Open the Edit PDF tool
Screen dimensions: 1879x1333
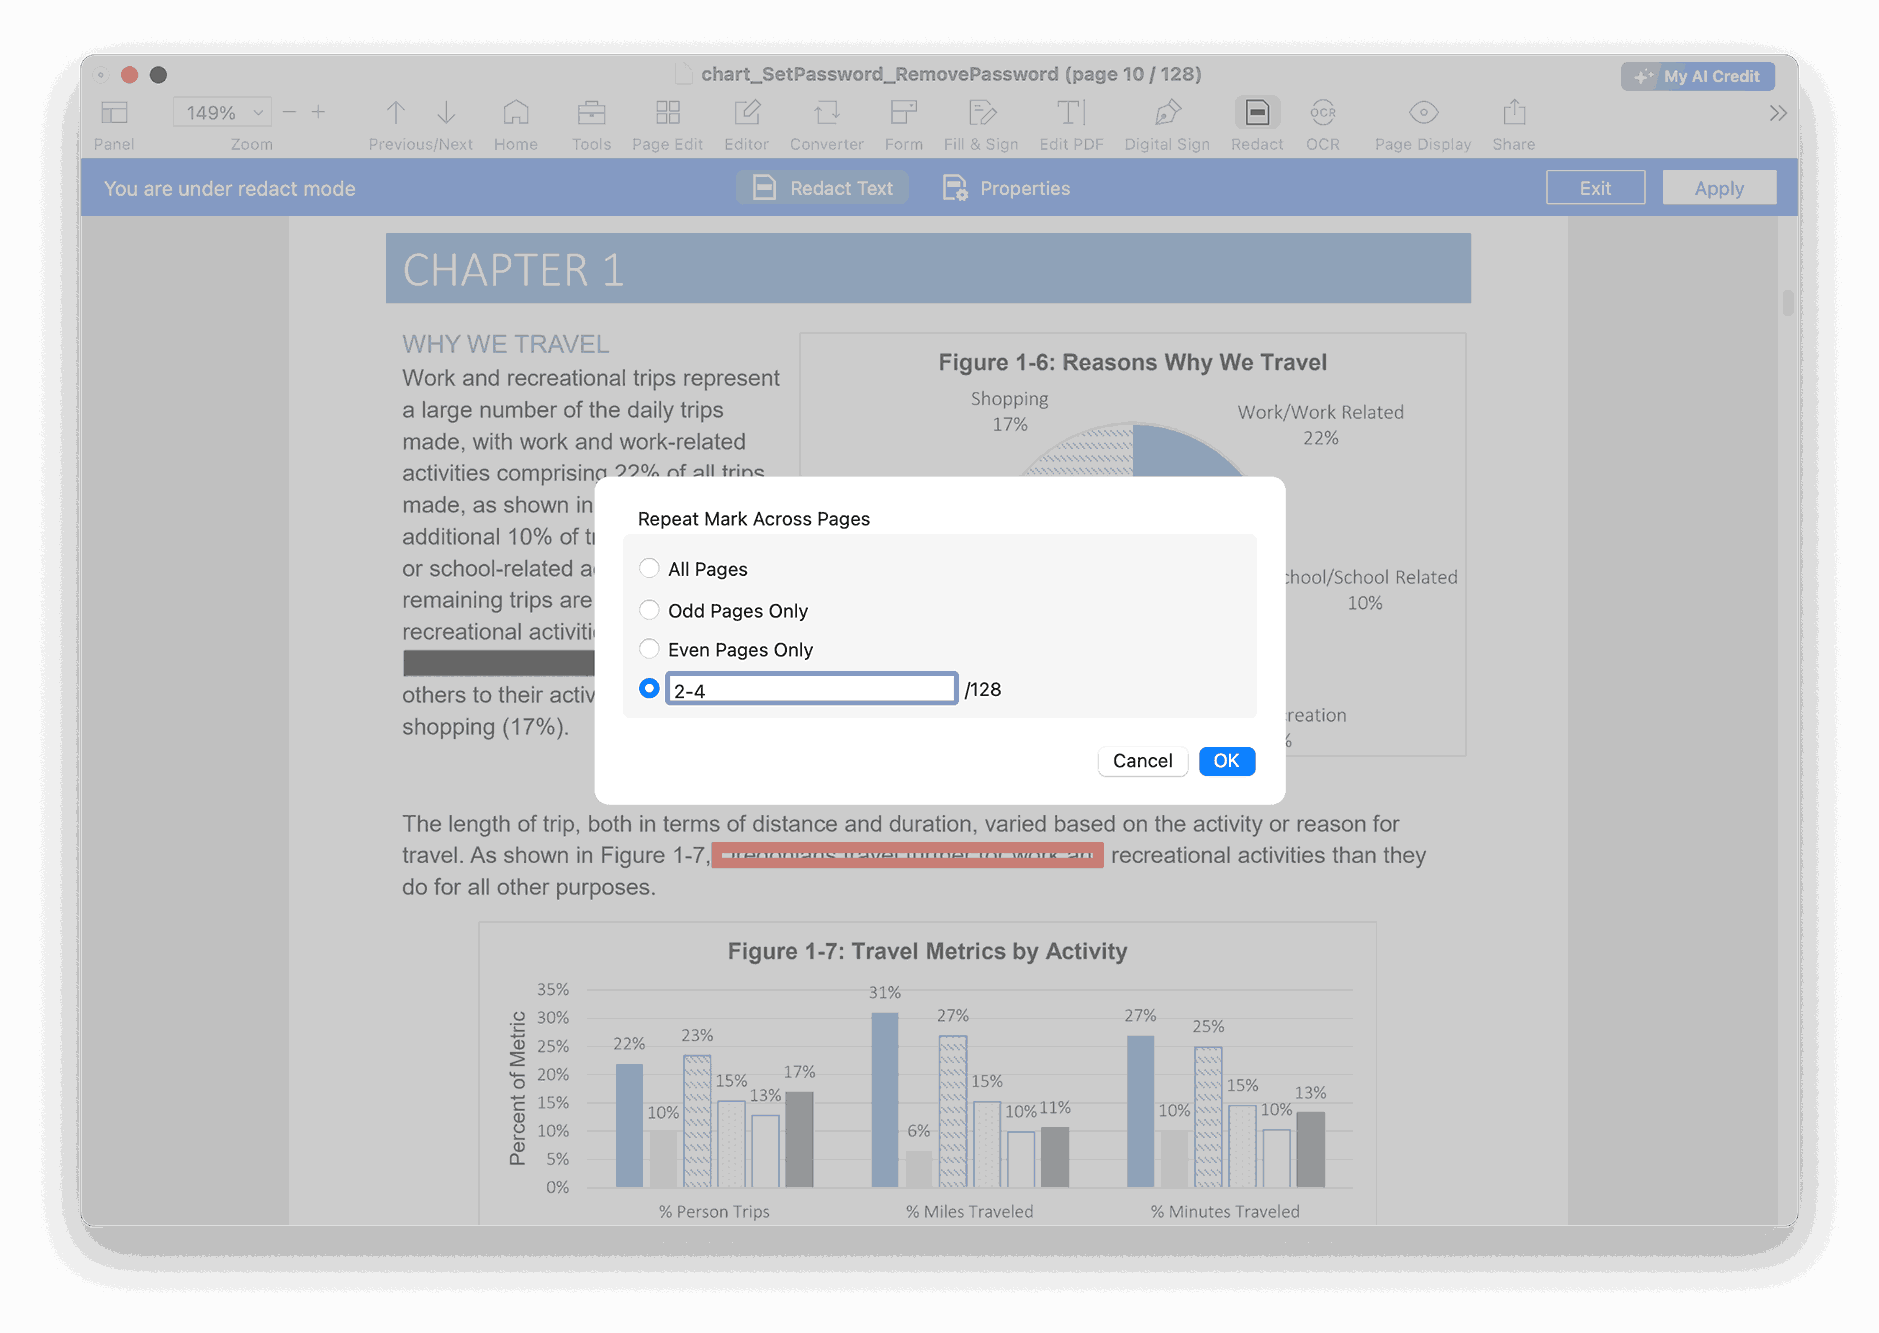pos(1071,112)
